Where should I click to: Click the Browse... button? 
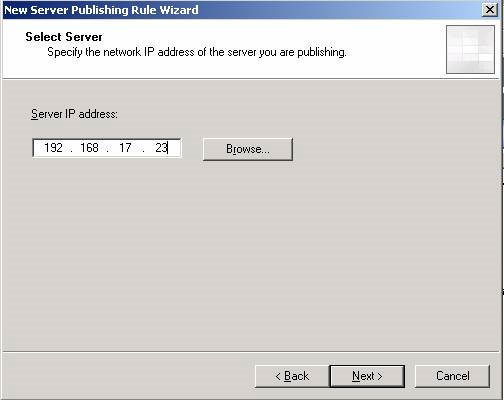(248, 149)
